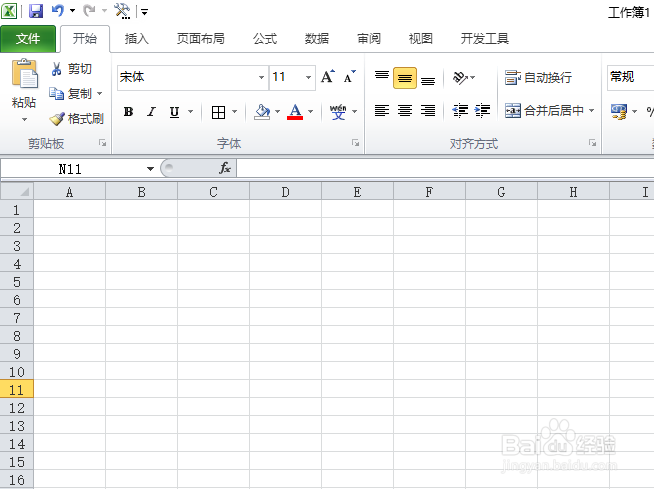This screenshot has width=654, height=489.
Task: Click the Undo arrow icon
Action: (58, 11)
